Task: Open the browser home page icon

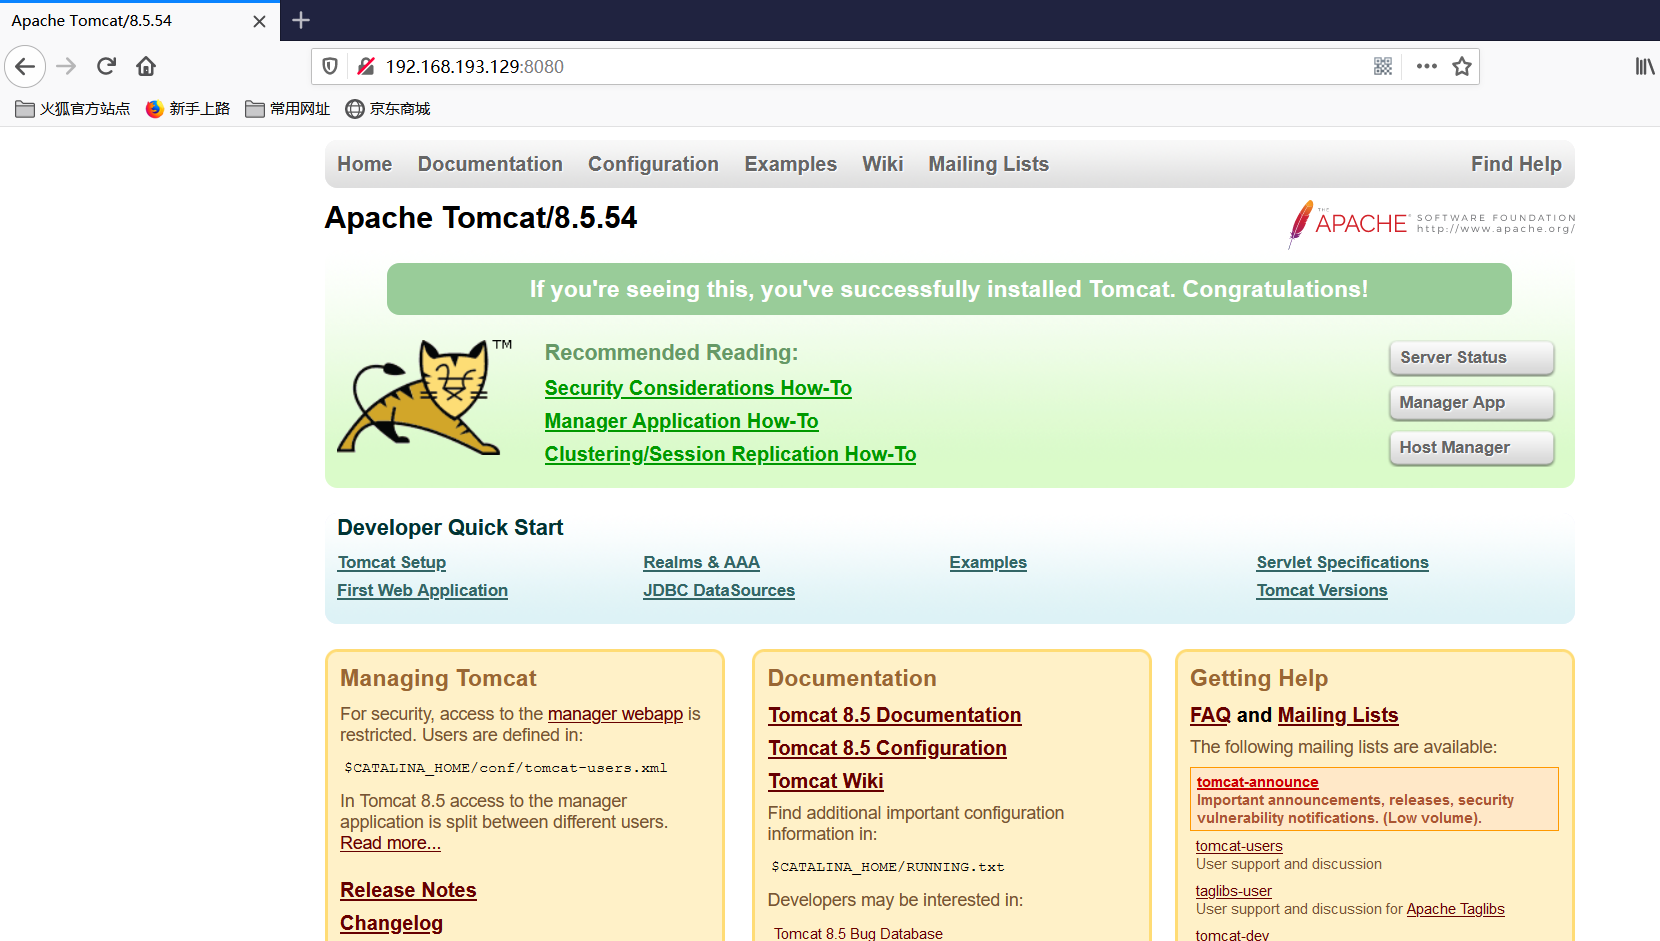Action: click(146, 67)
